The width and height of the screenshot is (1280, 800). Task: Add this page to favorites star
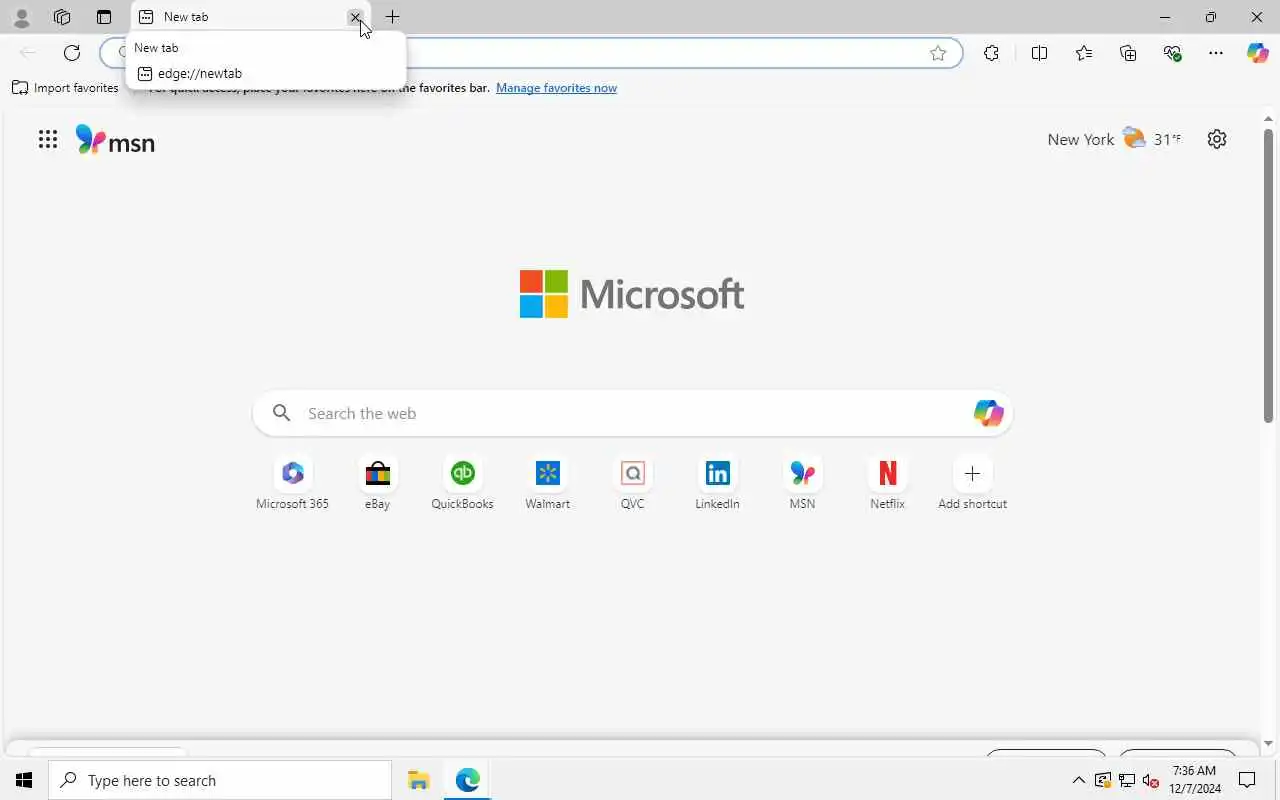[x=938, y=53]
